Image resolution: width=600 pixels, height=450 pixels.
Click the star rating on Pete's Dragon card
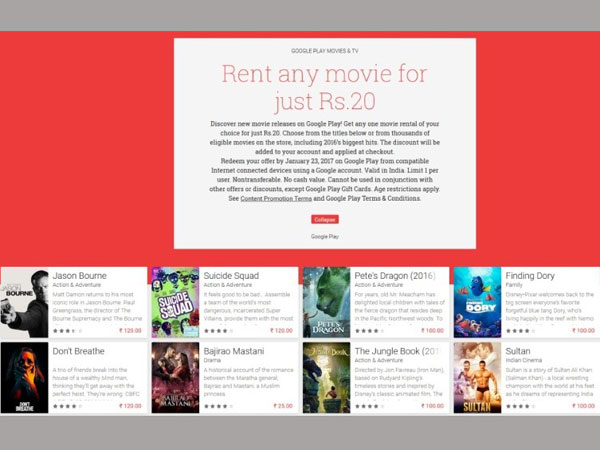(370, 331)
